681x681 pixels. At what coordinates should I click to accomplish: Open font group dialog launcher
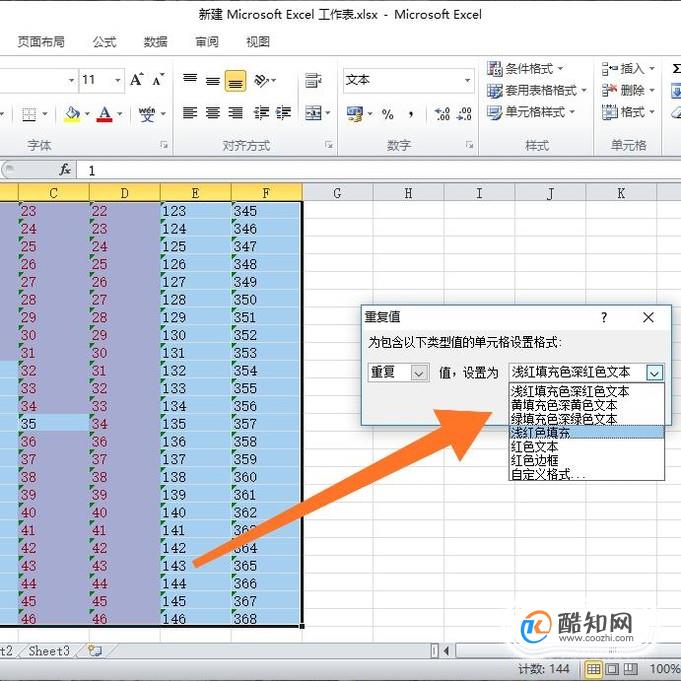pyautogui.click(x=164, y=145)
